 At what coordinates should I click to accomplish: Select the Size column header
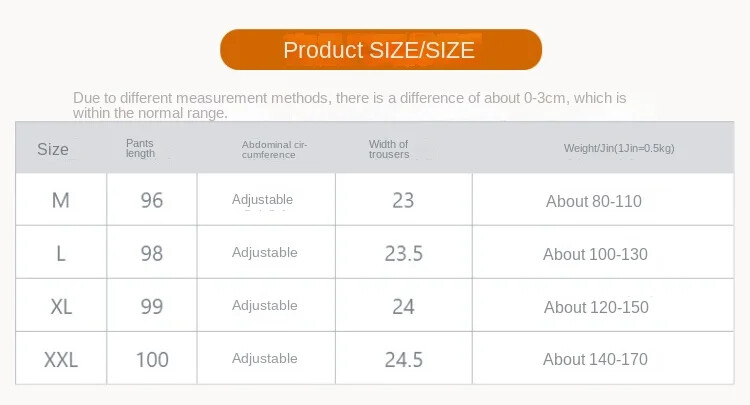tap(53, 149)
